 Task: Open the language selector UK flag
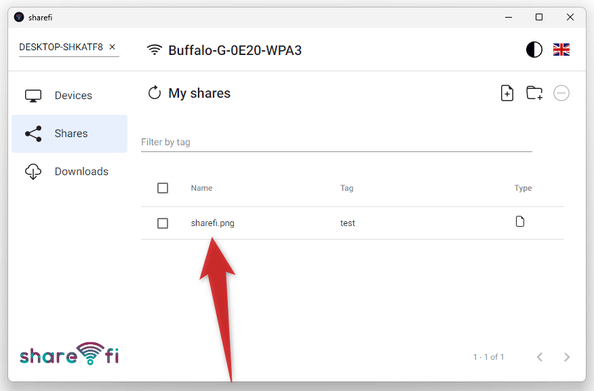pyautogui.click(x=561, y=50)
